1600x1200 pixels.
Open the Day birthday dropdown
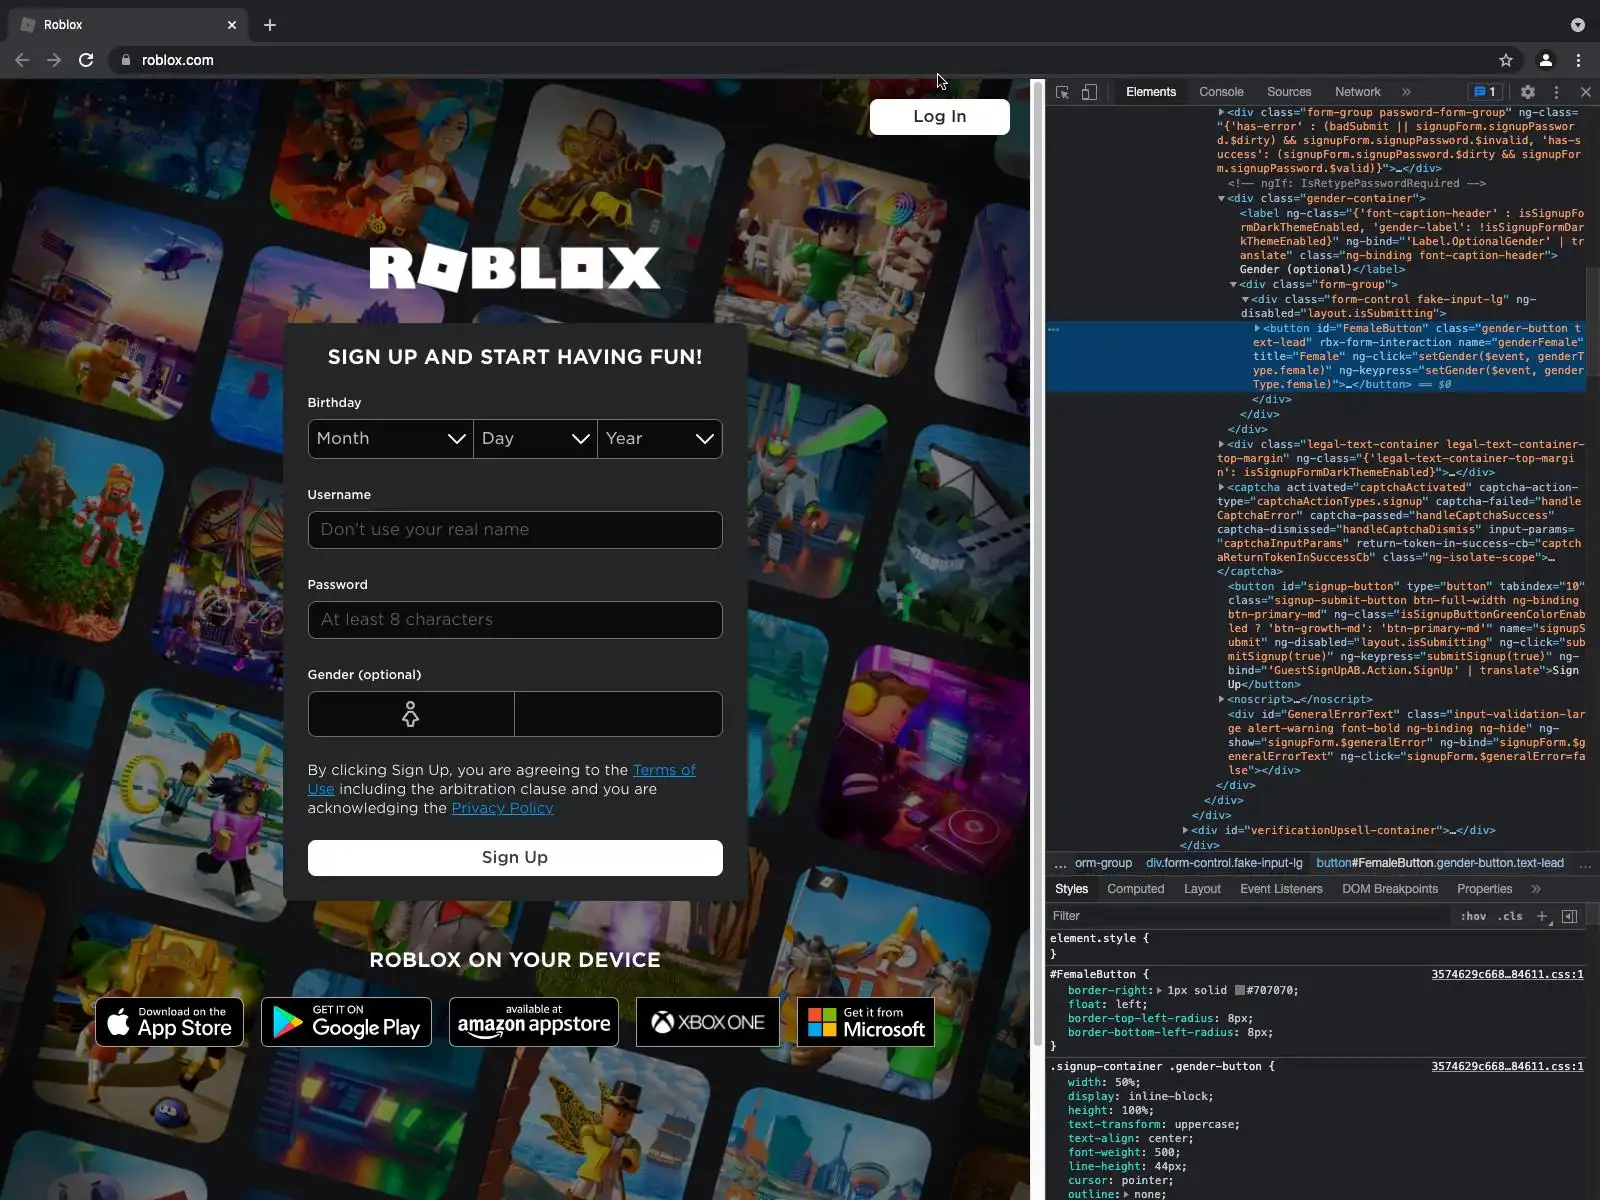535,439
